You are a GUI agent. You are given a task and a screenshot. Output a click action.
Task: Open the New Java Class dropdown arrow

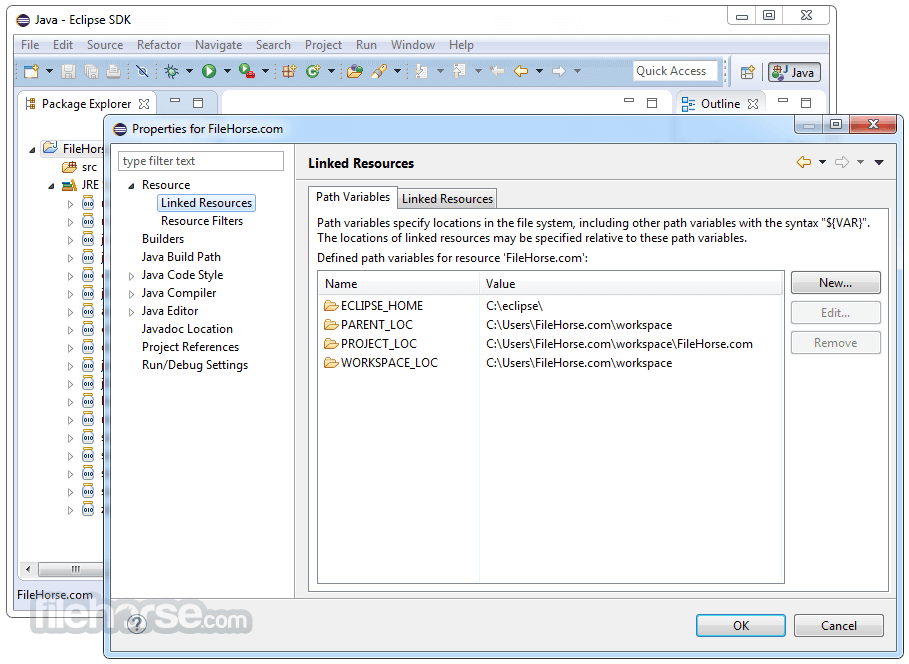coord(332,71)
